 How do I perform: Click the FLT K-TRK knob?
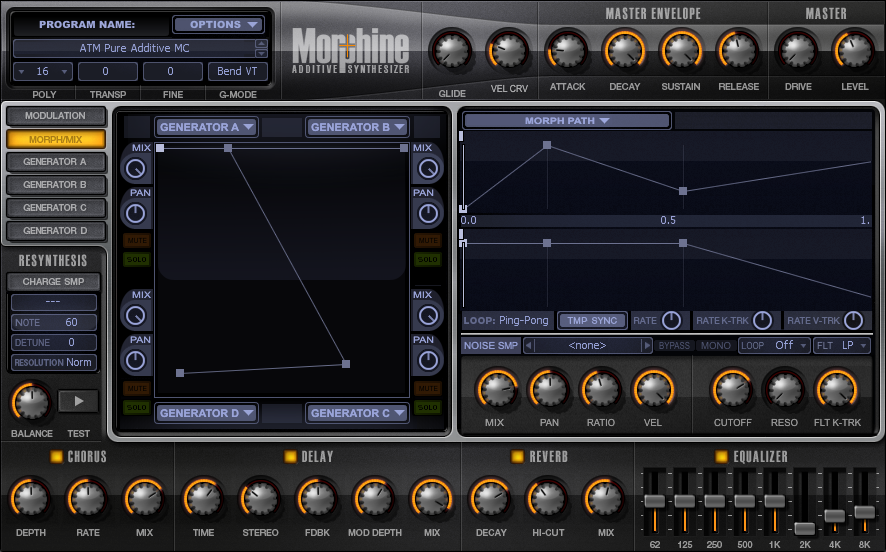tap(836, 390)
